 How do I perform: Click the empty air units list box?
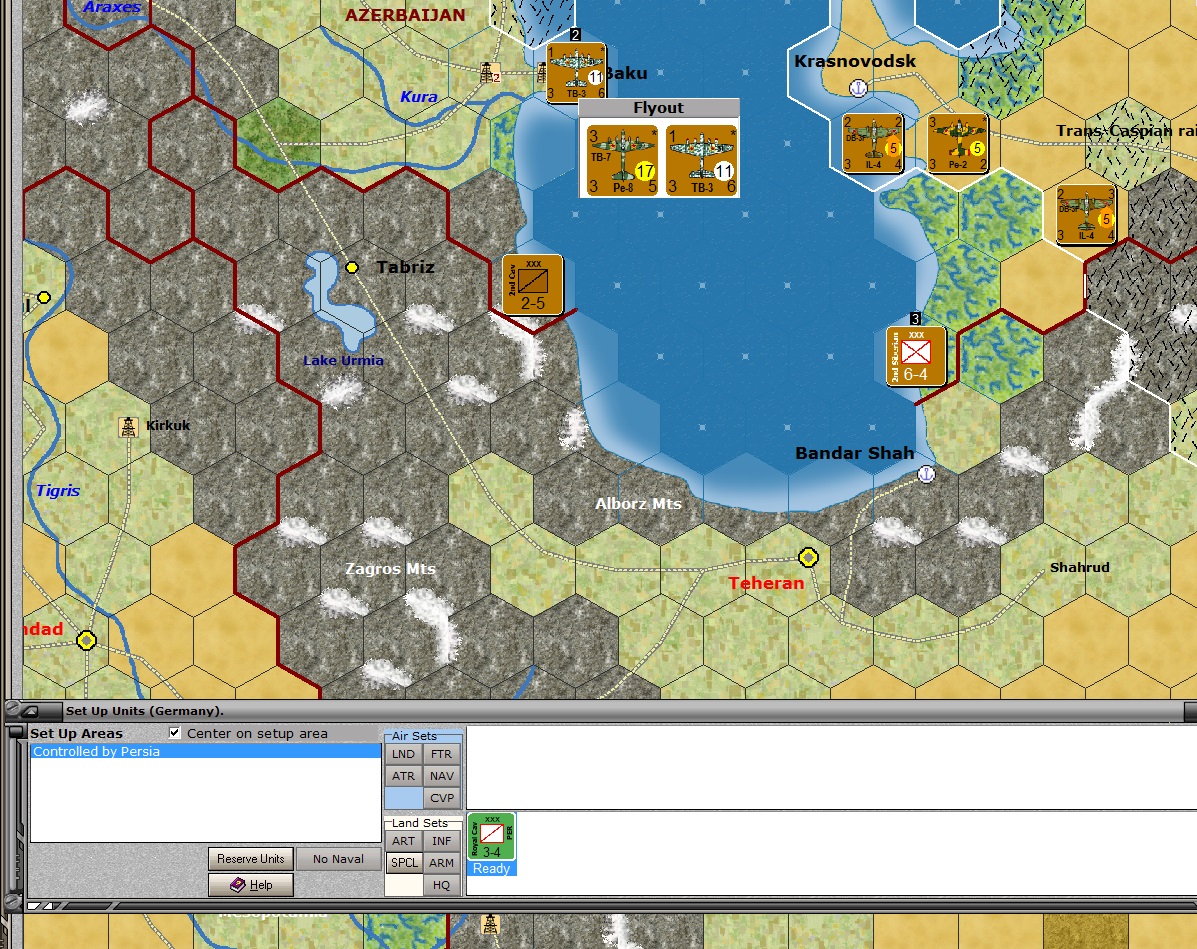click(x=831, y=767)
